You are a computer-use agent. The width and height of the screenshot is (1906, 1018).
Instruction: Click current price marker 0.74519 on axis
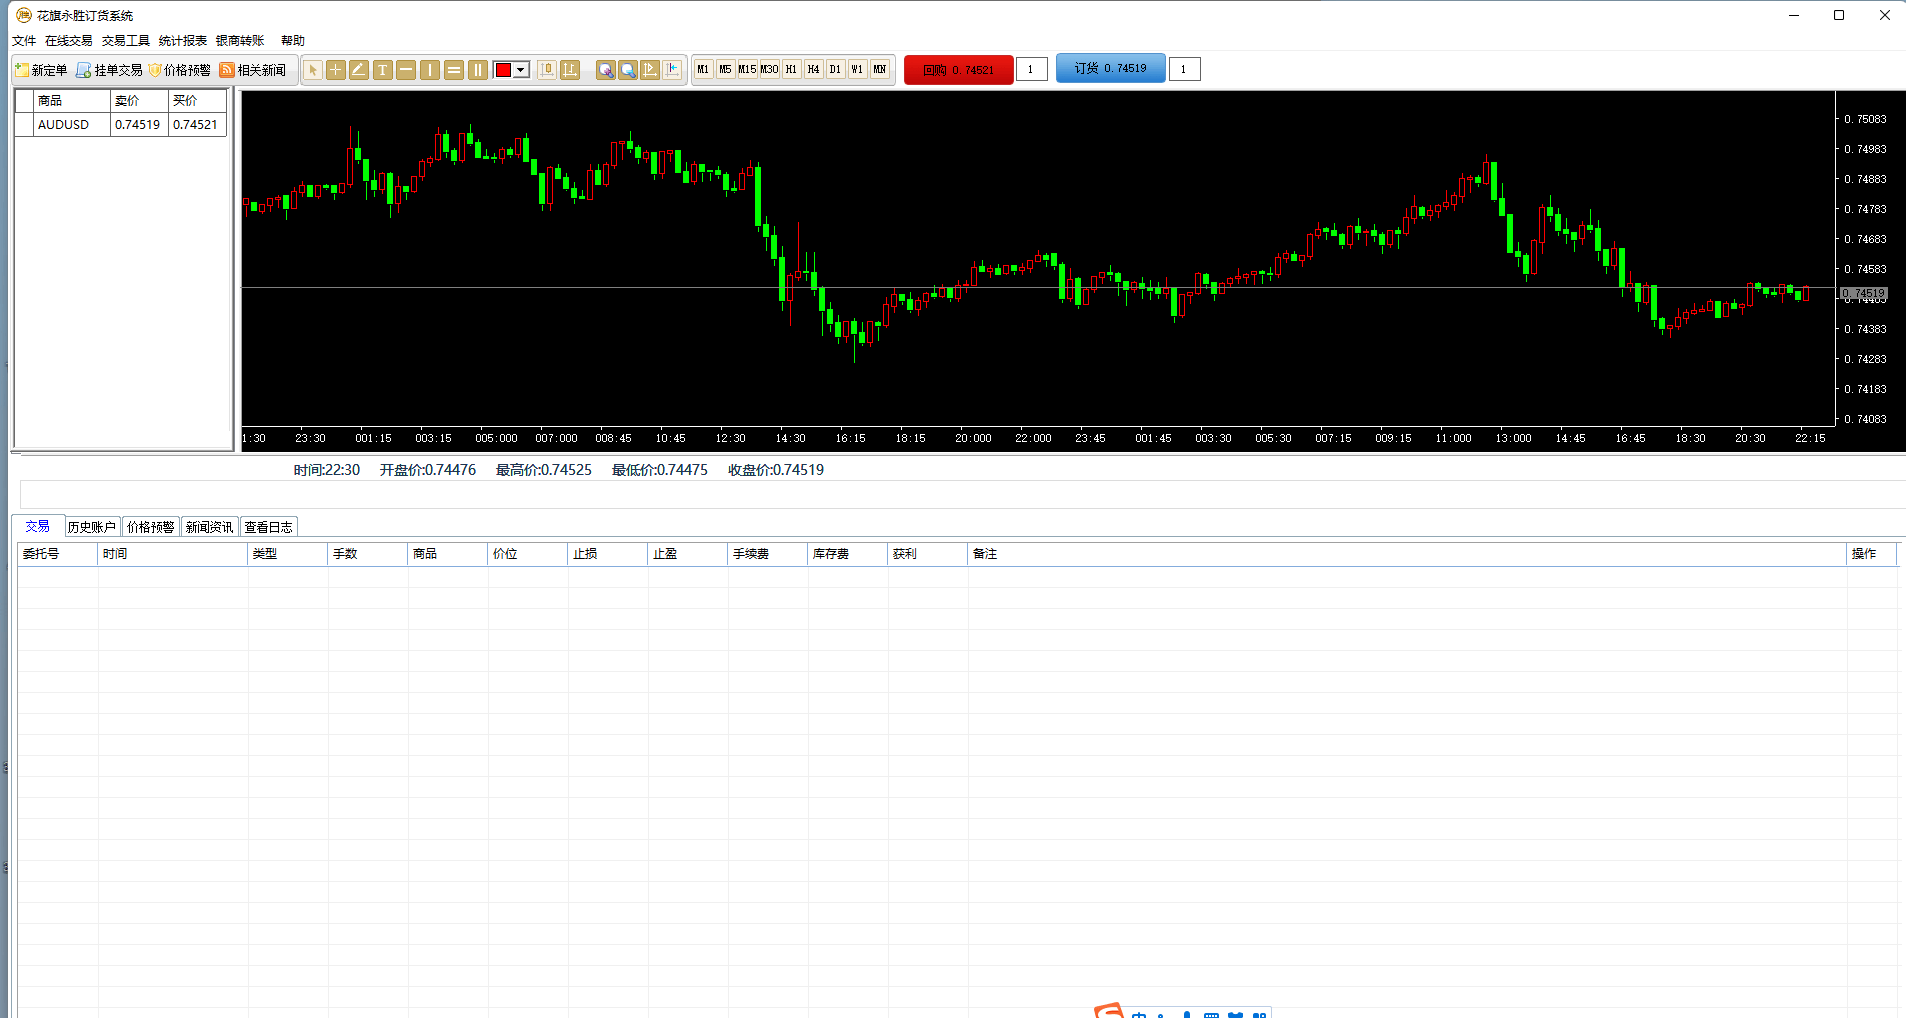pos(1864,293)
